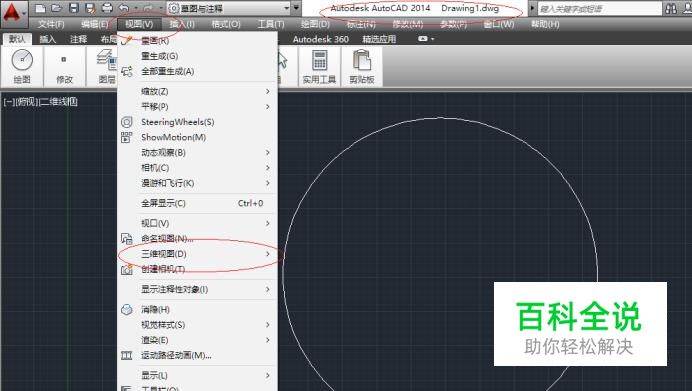Expand the 漫游和飞行(K) submenu
692x391 pixels.
point(197,183)
